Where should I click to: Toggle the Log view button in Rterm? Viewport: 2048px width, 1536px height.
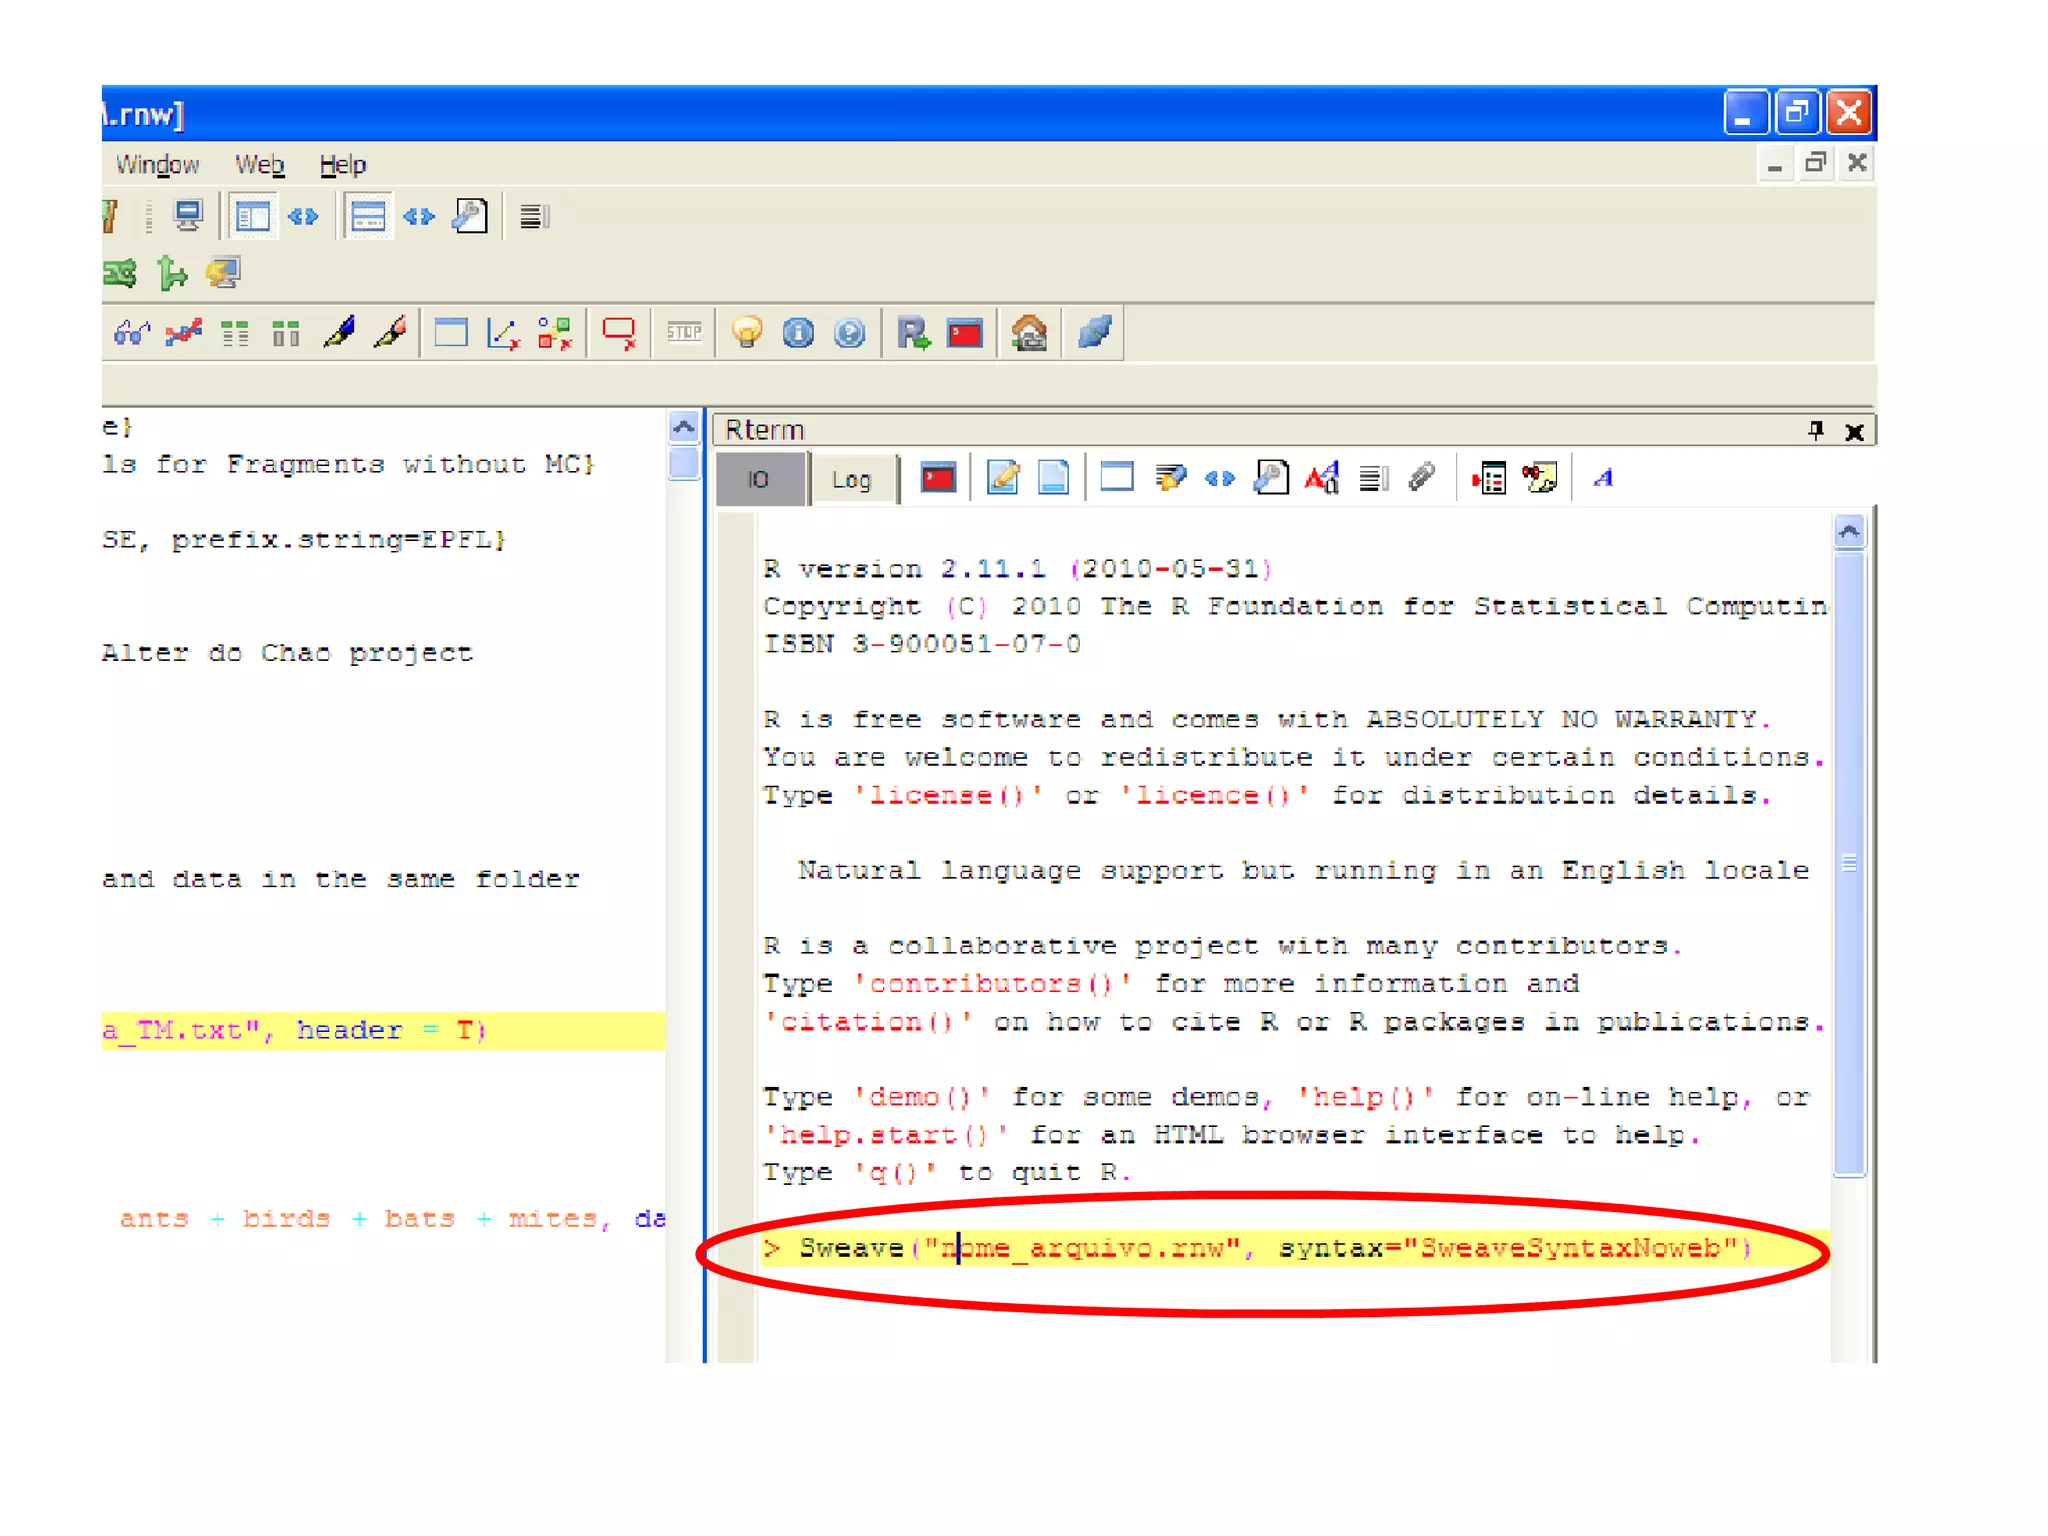[x=852, y=479]
